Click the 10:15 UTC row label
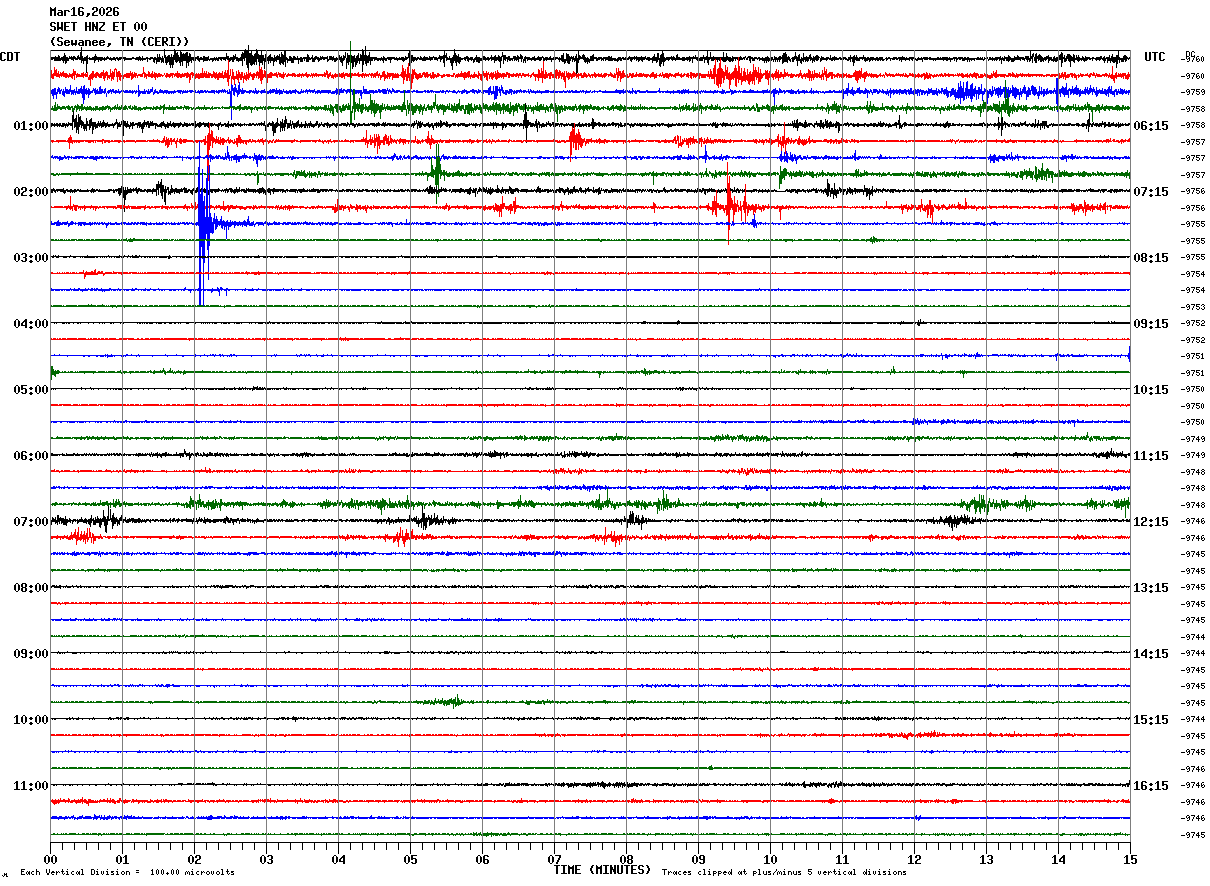Viewport: 1210px width, 886px height. [x=1151, y=390]
